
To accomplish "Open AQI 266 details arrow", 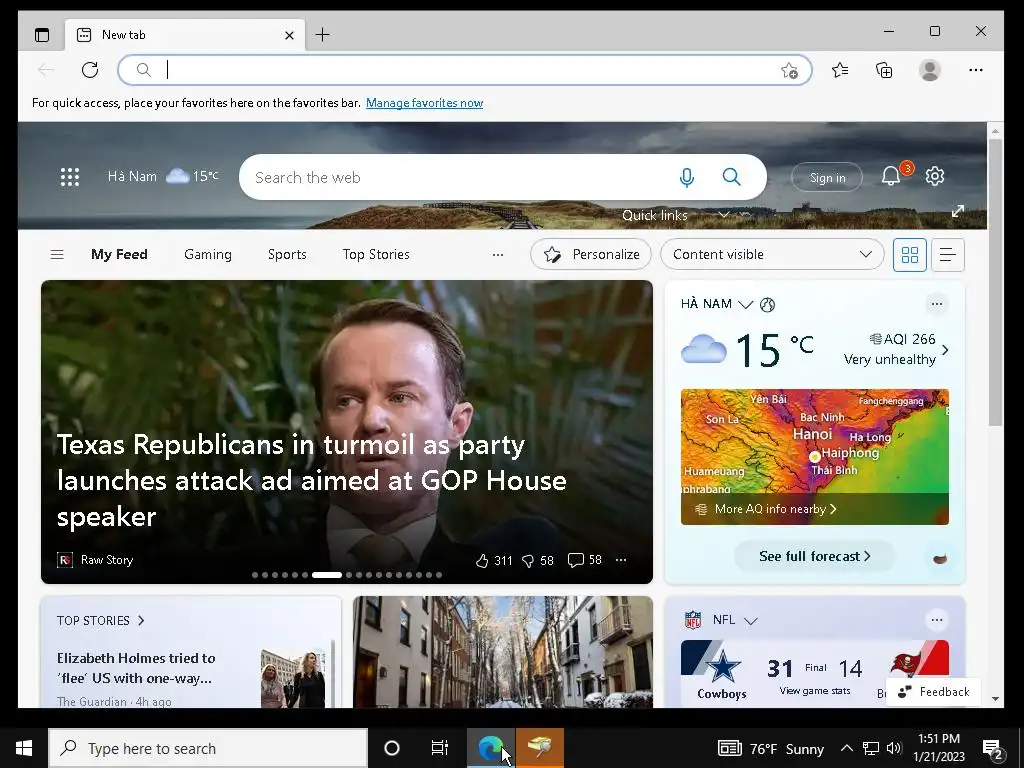I will 945,350.
